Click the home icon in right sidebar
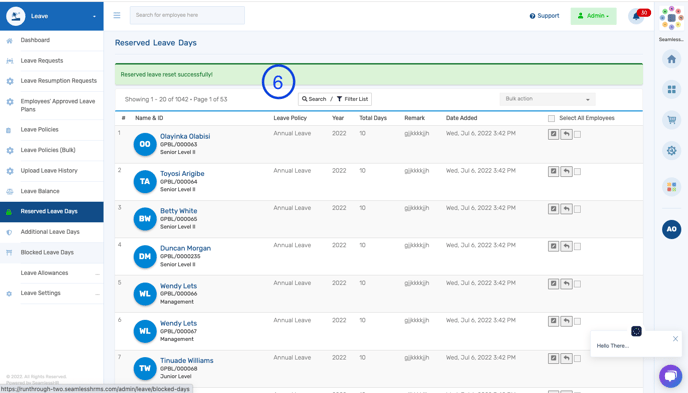 (x=671, y=59)
